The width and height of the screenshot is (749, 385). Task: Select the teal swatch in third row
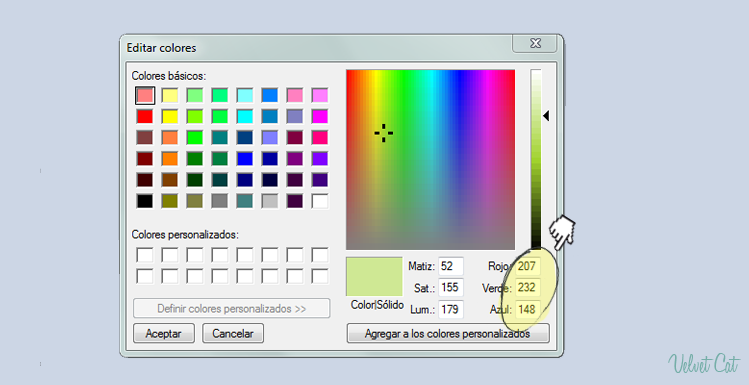(x=220, y=138)
